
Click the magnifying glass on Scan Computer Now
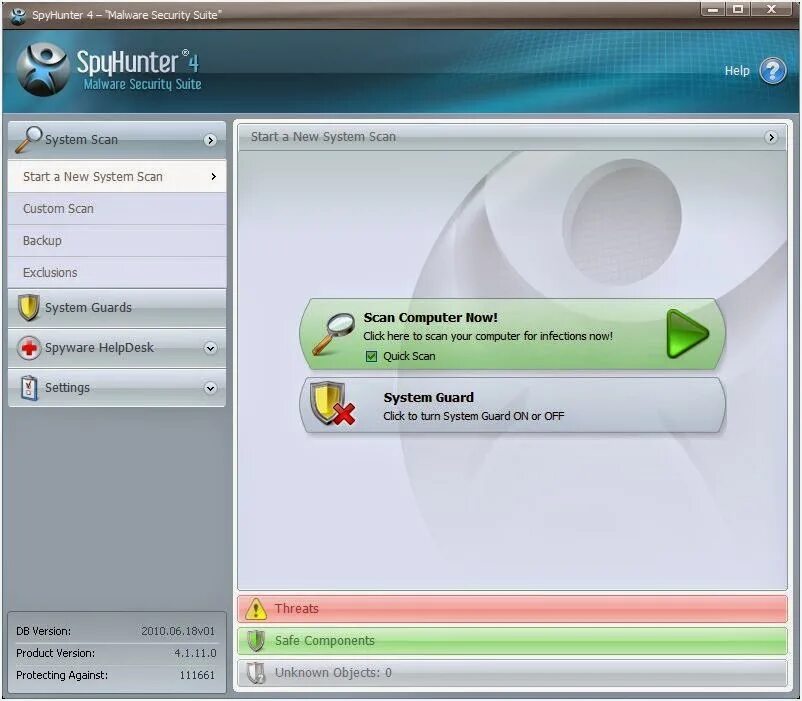pos(333,333)
